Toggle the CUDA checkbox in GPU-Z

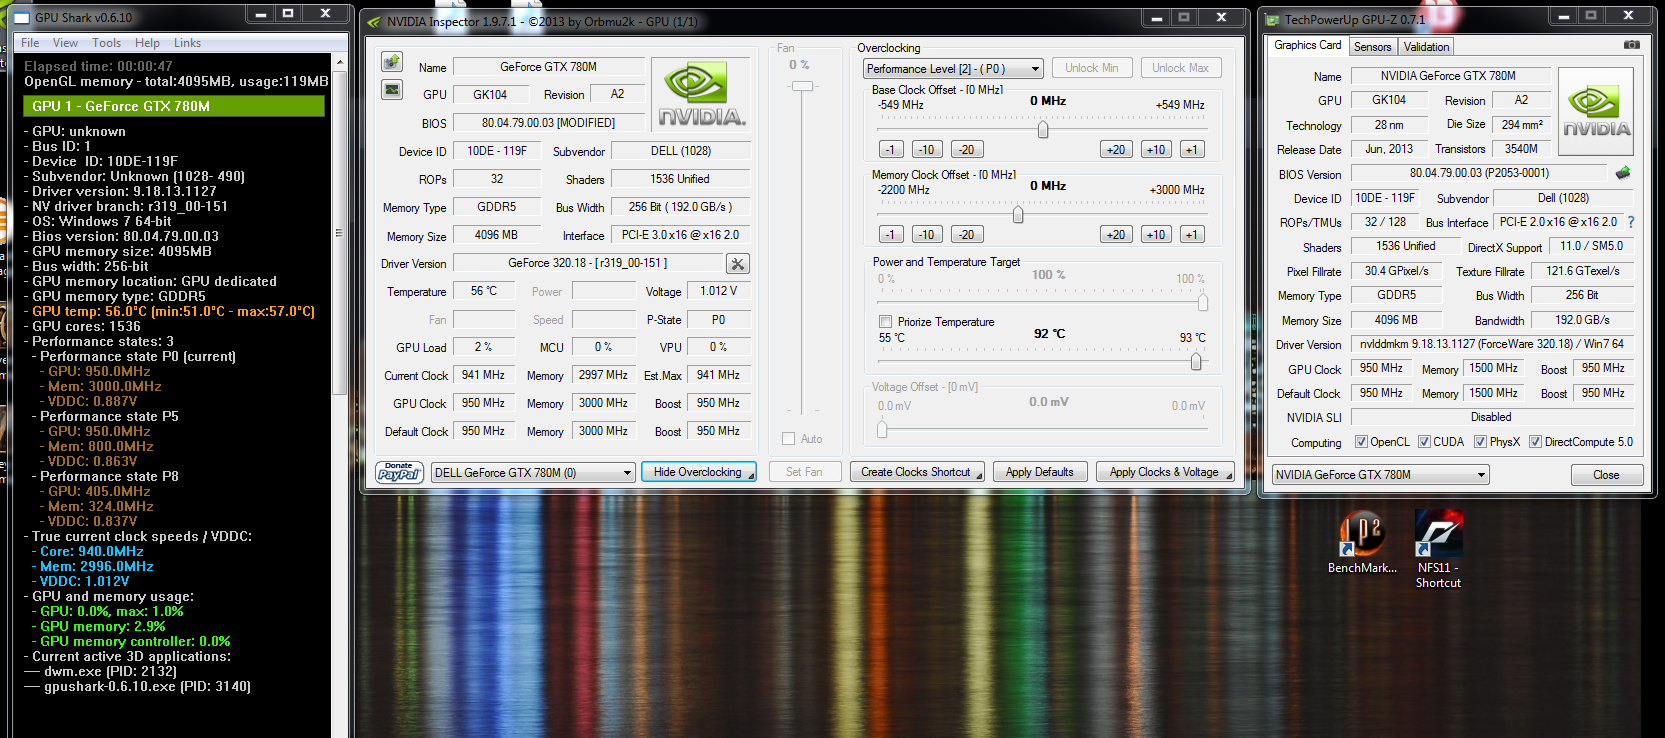(1424, 442)
